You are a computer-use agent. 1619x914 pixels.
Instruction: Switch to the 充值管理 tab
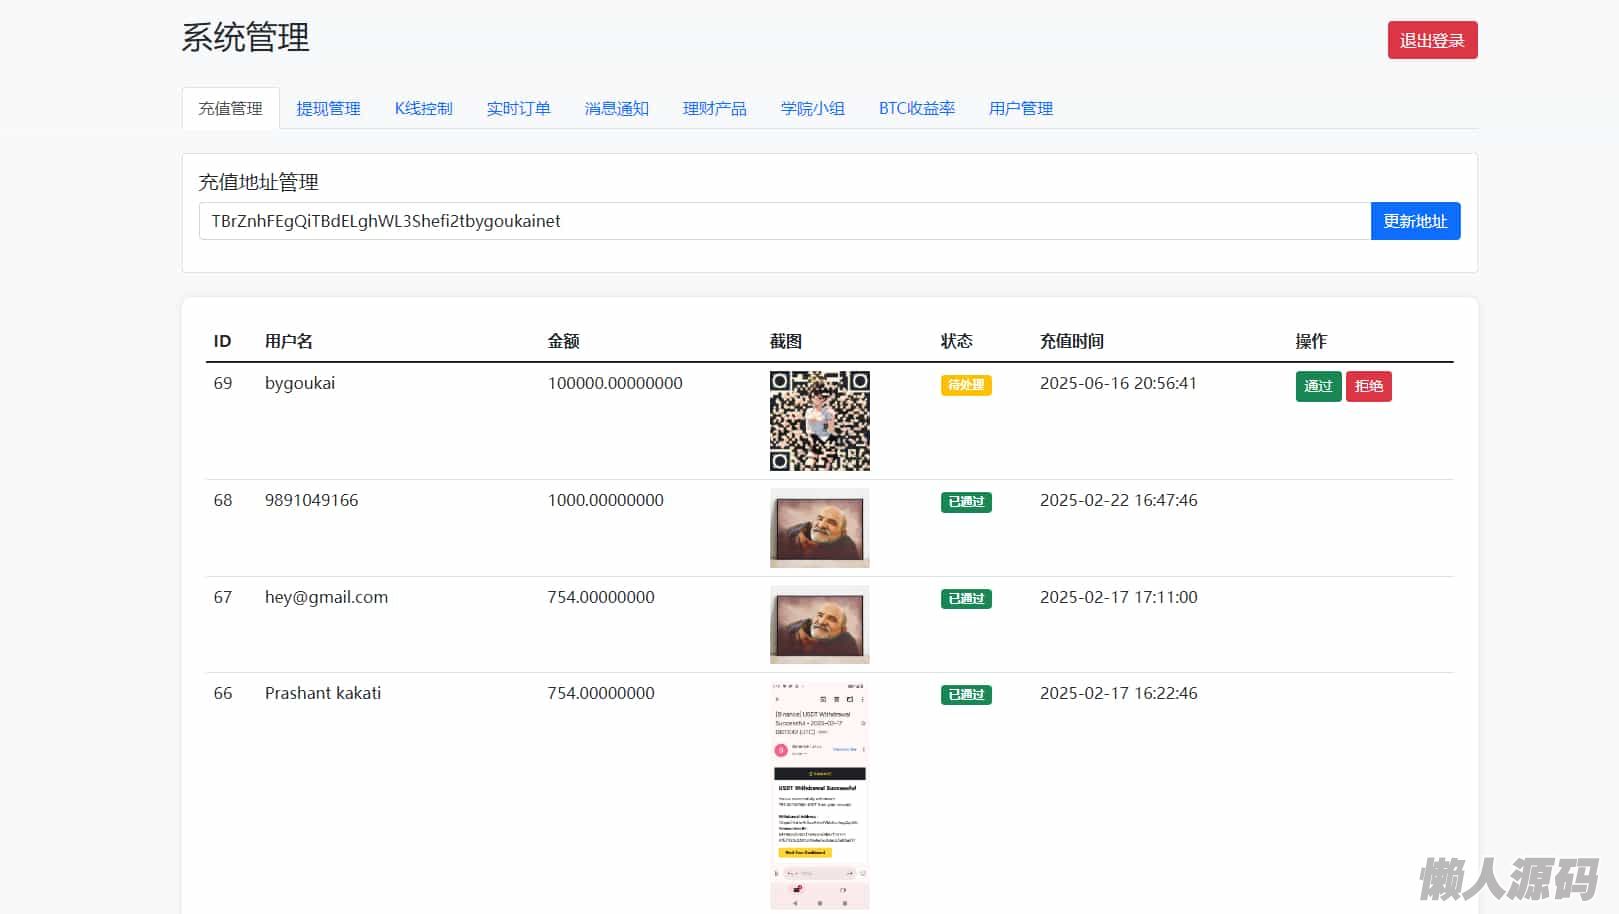pos(230,108)
